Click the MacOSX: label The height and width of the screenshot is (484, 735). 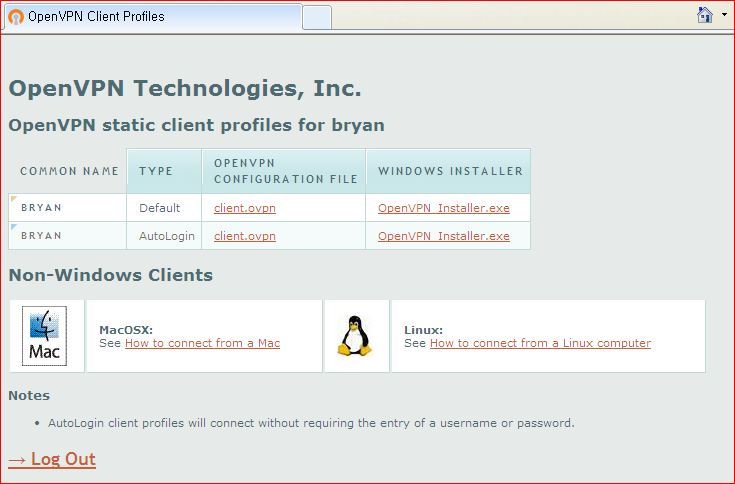(x=126, y=330)
